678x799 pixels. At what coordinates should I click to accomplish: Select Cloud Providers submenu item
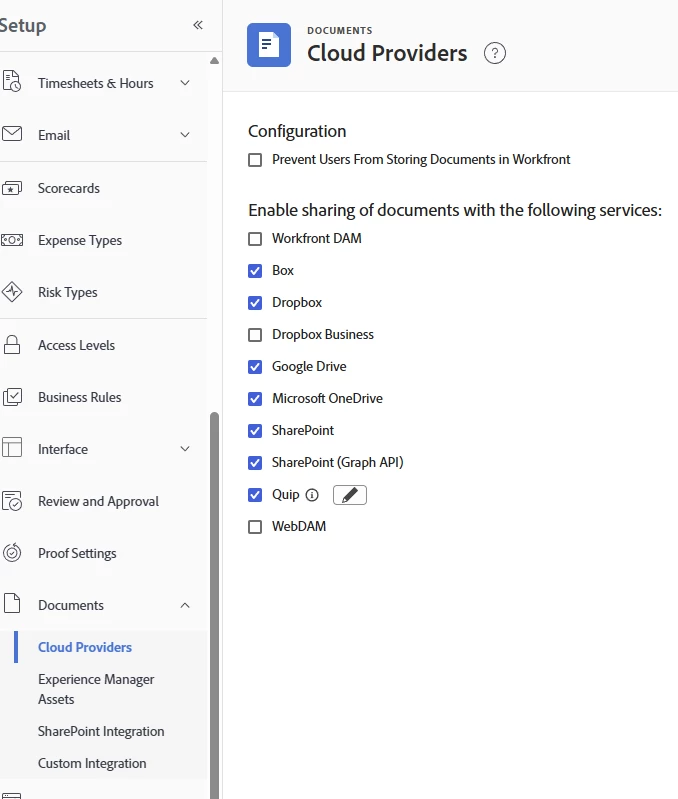tap(85, 647)
